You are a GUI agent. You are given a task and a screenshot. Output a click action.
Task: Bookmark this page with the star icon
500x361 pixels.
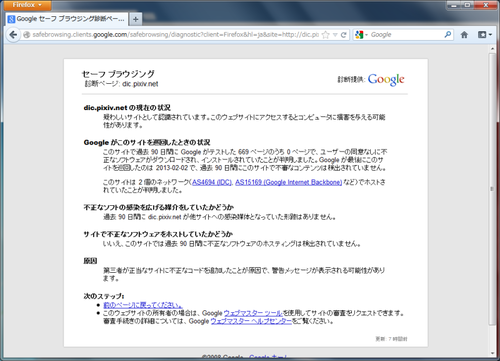pyautogui.click(x=326, y=35)
